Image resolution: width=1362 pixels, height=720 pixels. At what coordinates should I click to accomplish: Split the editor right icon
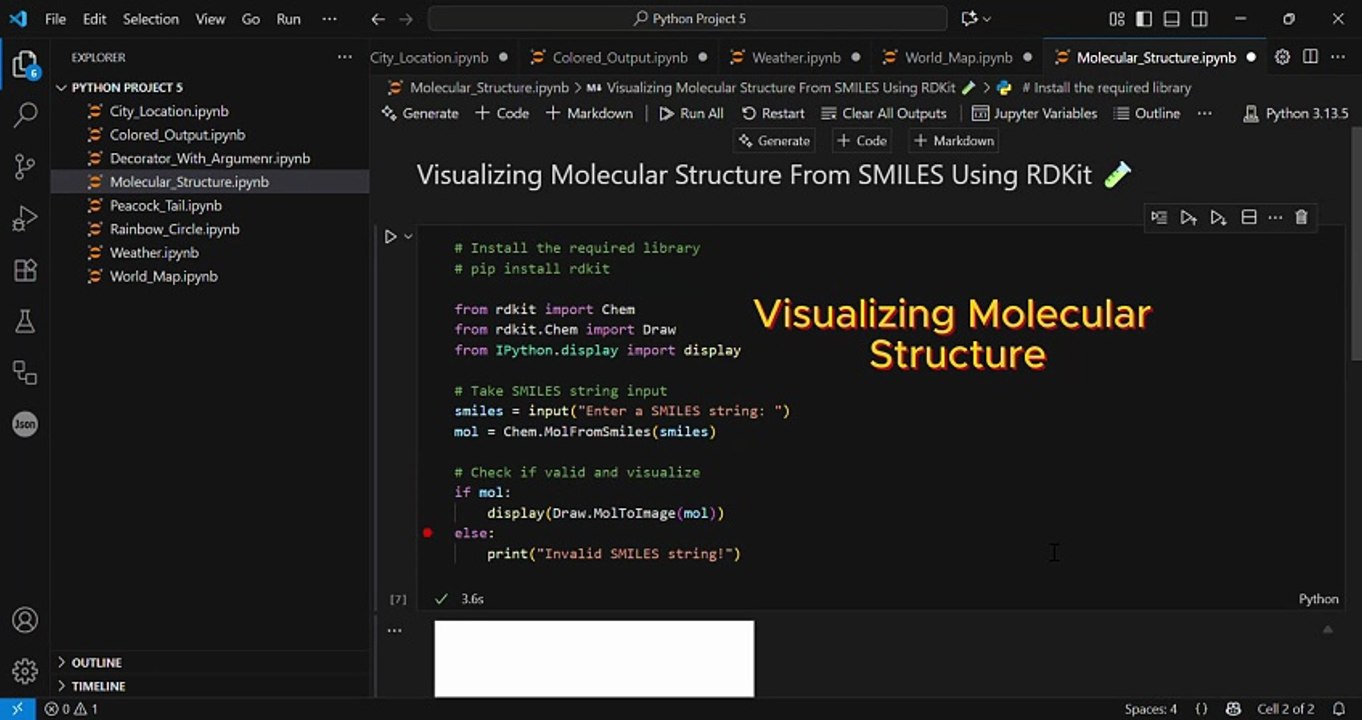1310,57
